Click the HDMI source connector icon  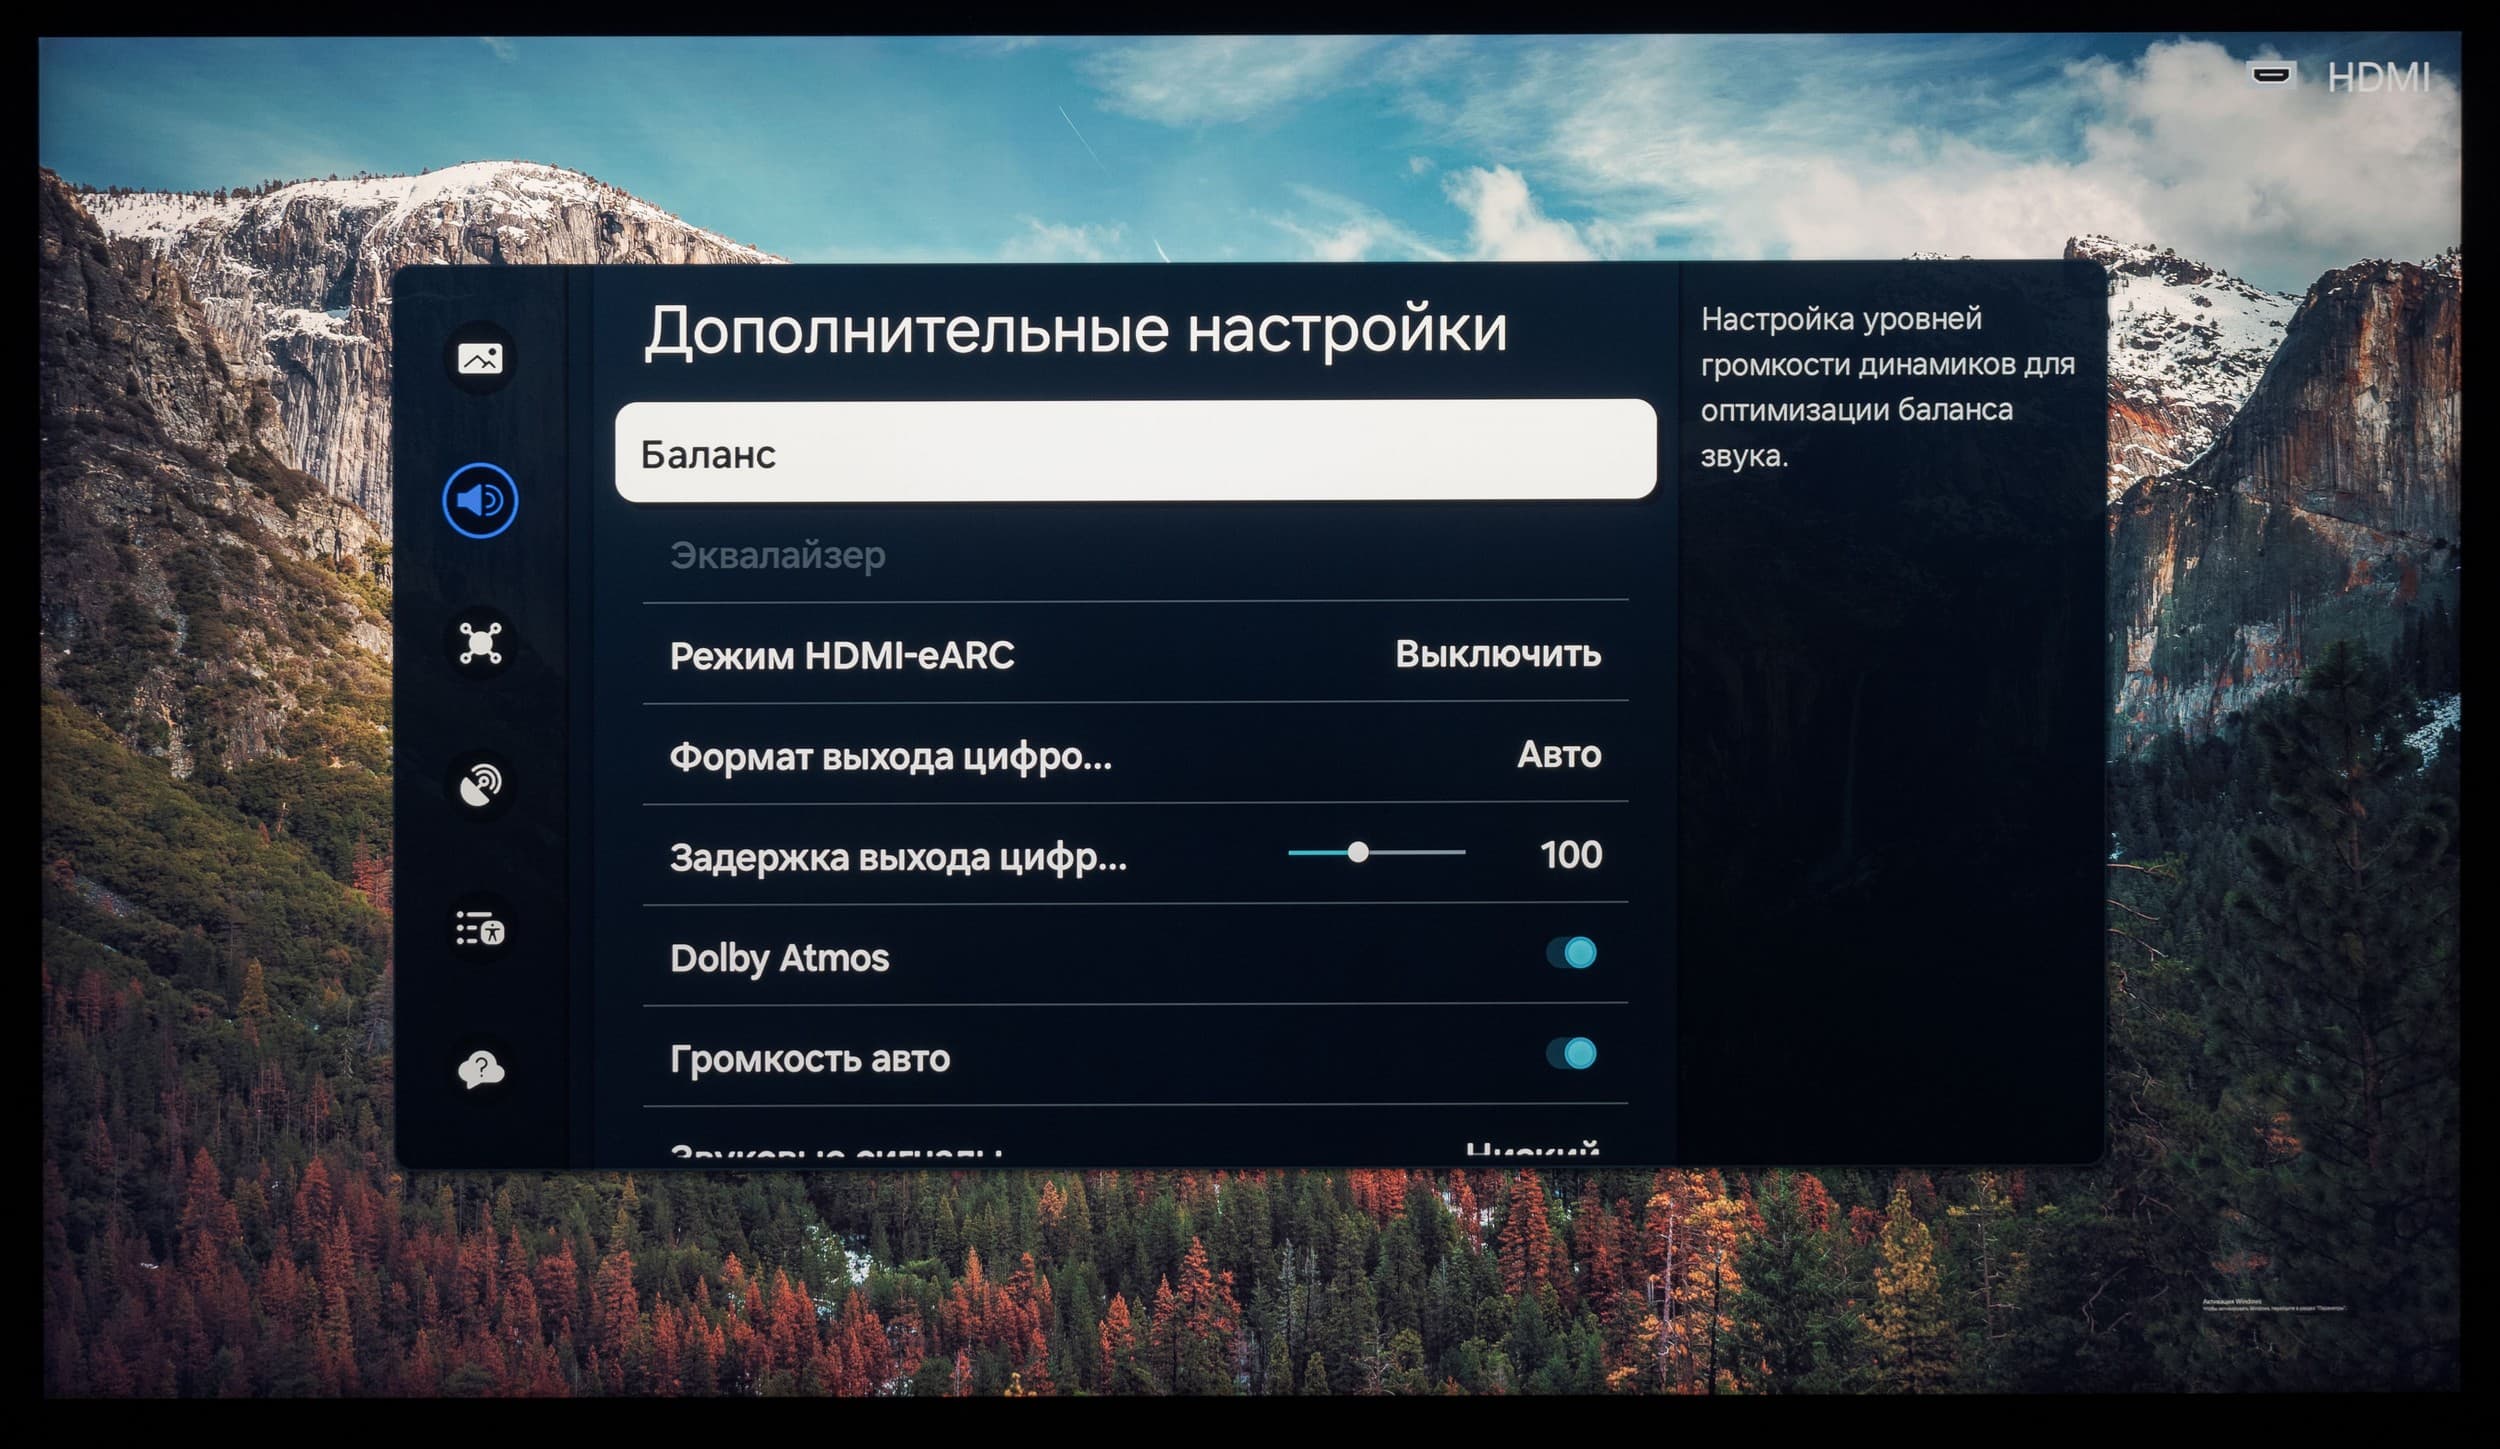click(2270, 75)
